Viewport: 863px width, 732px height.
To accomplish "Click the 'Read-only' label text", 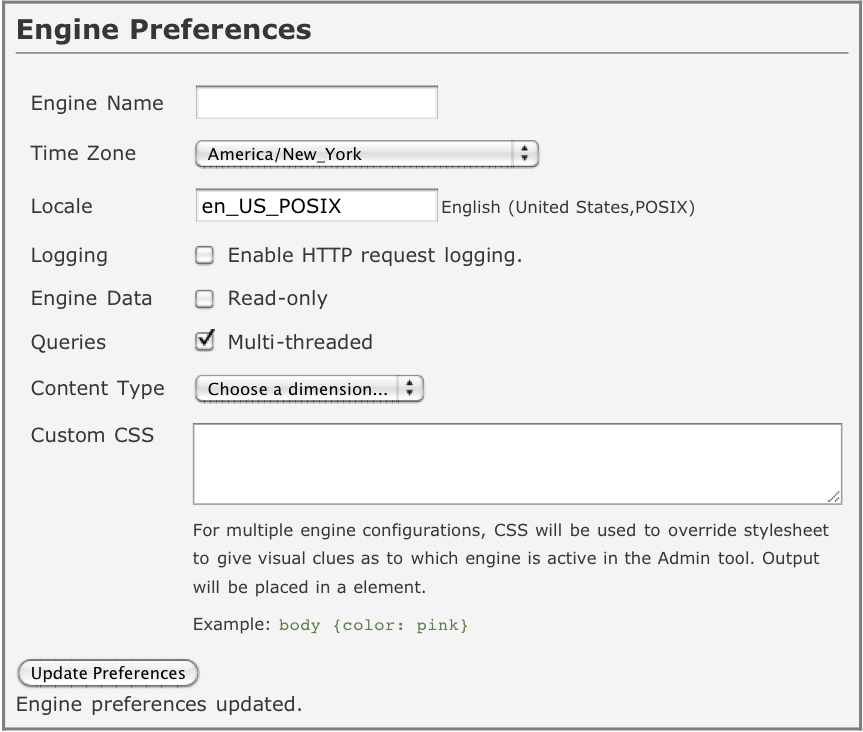I will coord(277,298).
